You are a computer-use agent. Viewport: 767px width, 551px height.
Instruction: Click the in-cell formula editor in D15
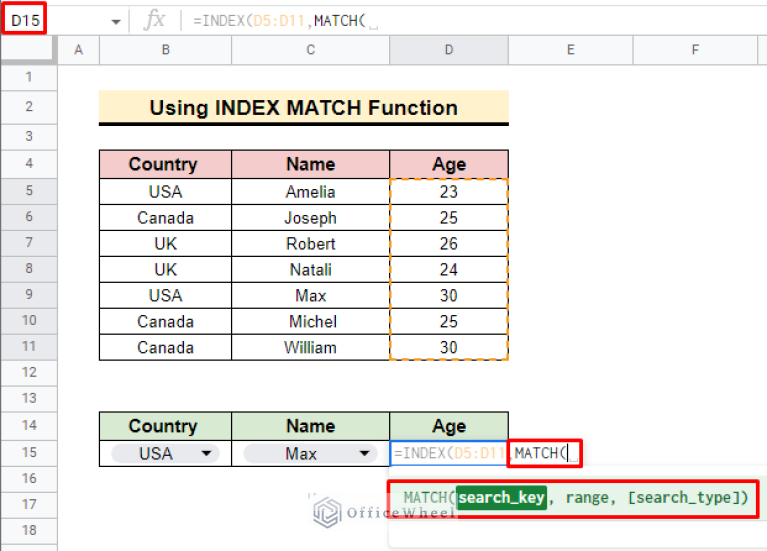[x=486, y=453]
